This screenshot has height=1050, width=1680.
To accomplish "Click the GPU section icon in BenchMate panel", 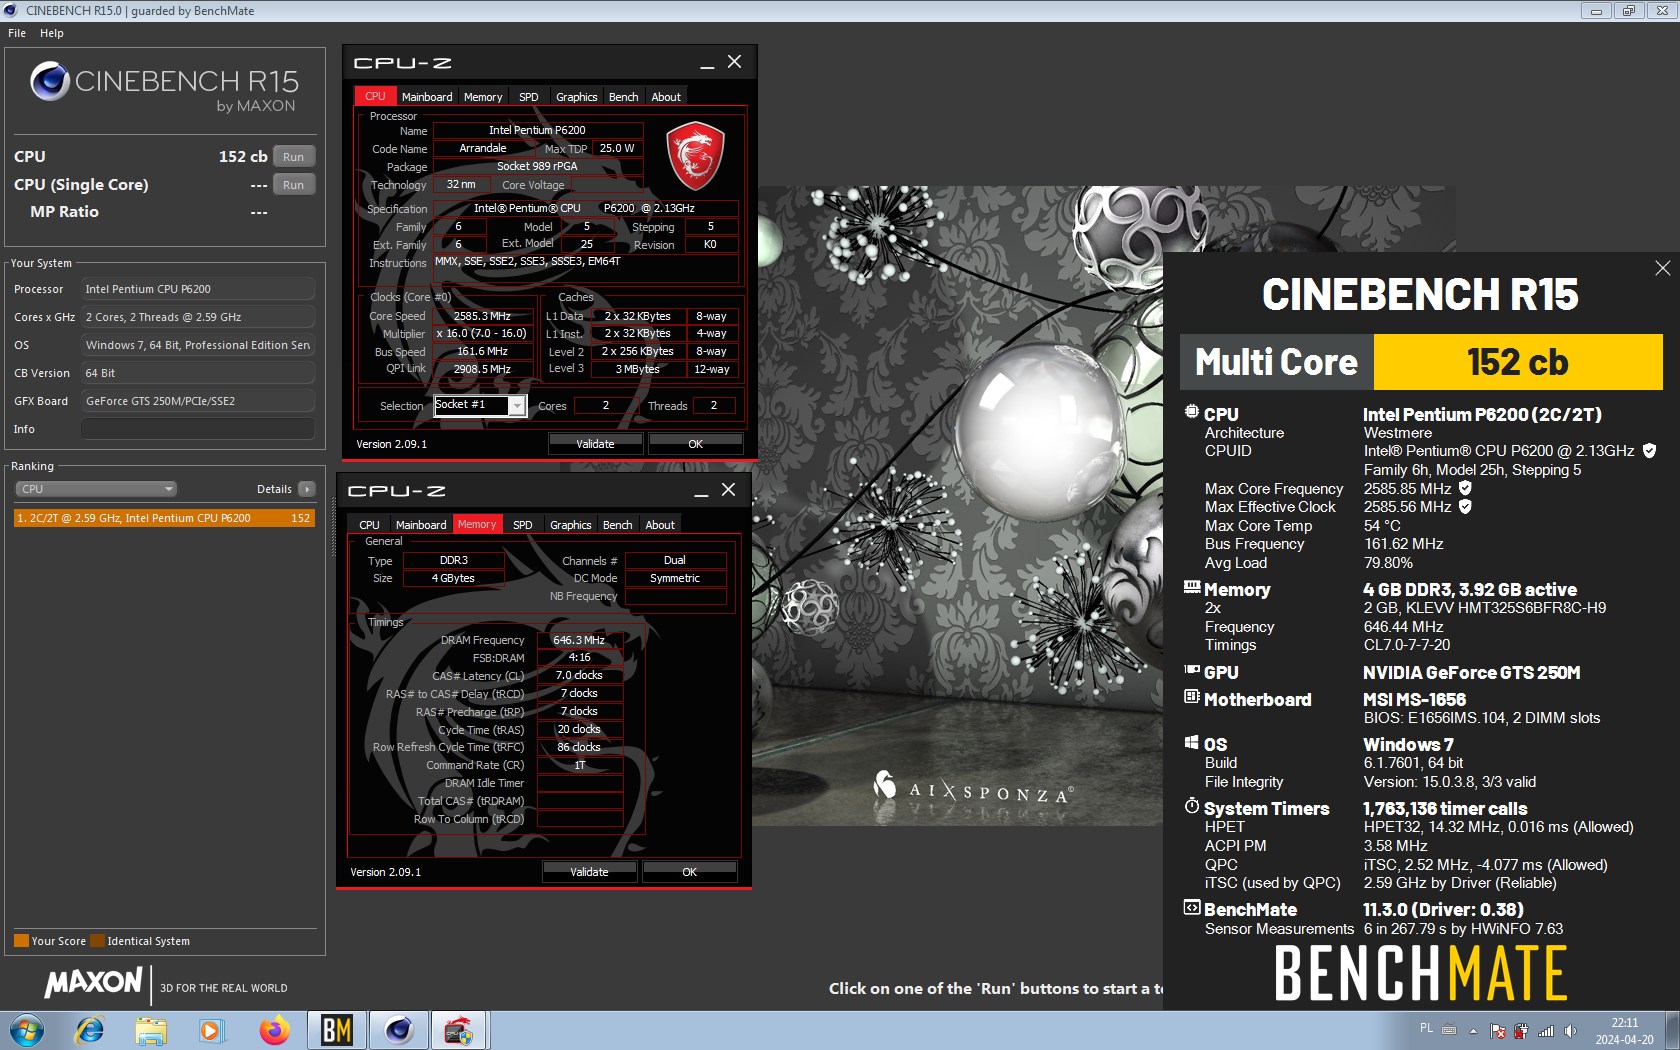I will (x=1192, y=670).
